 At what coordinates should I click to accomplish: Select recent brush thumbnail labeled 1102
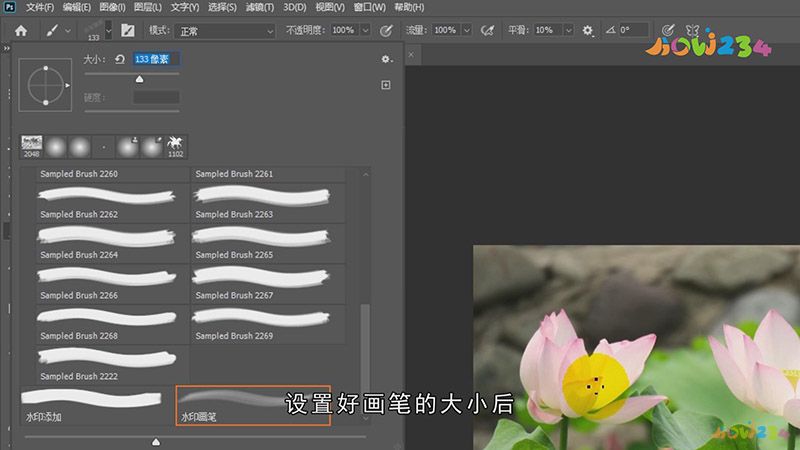click(x=176, y=146)
